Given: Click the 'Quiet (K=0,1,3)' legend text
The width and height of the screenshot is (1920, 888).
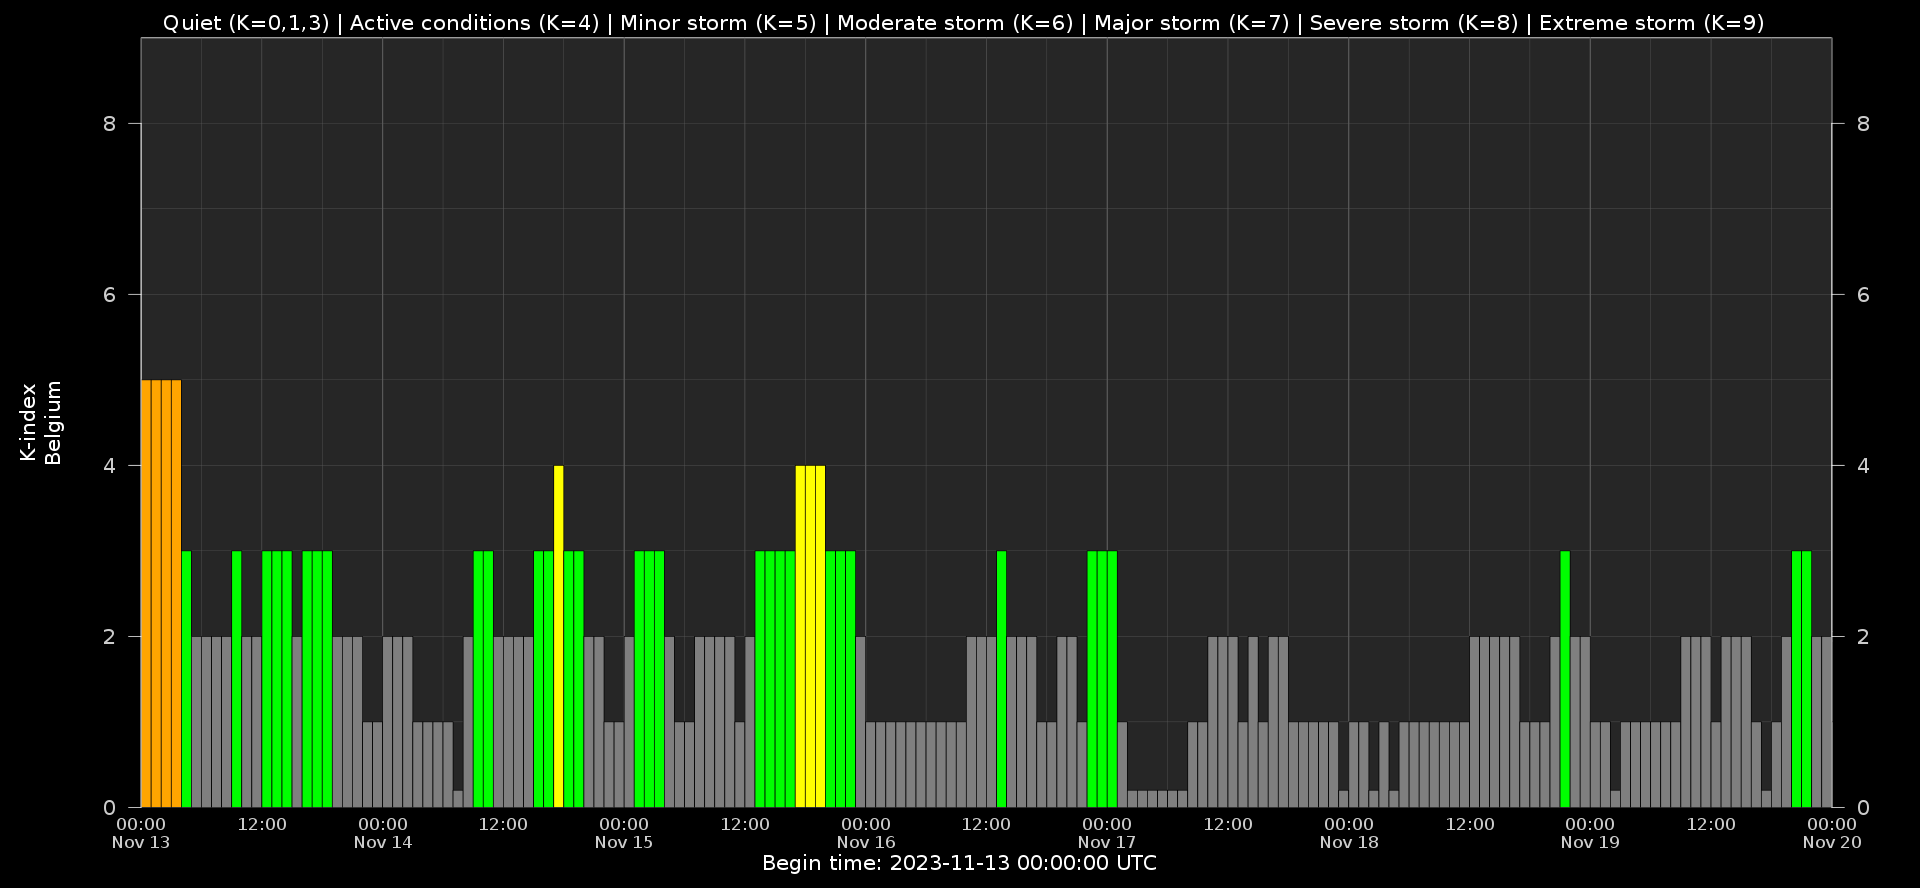Looking at the screenshot, I should pyautogui.click(x=246, y=23).
